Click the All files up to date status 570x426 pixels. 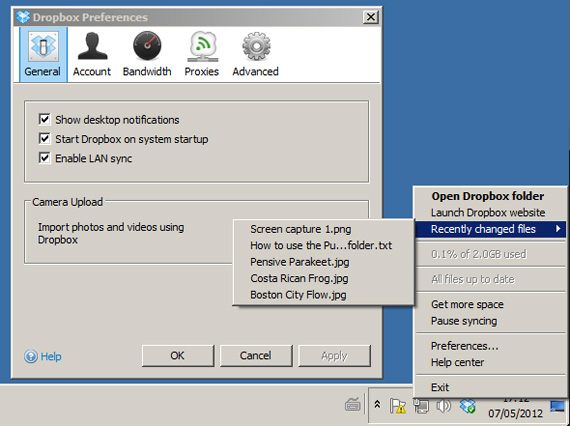click(490, 279)
